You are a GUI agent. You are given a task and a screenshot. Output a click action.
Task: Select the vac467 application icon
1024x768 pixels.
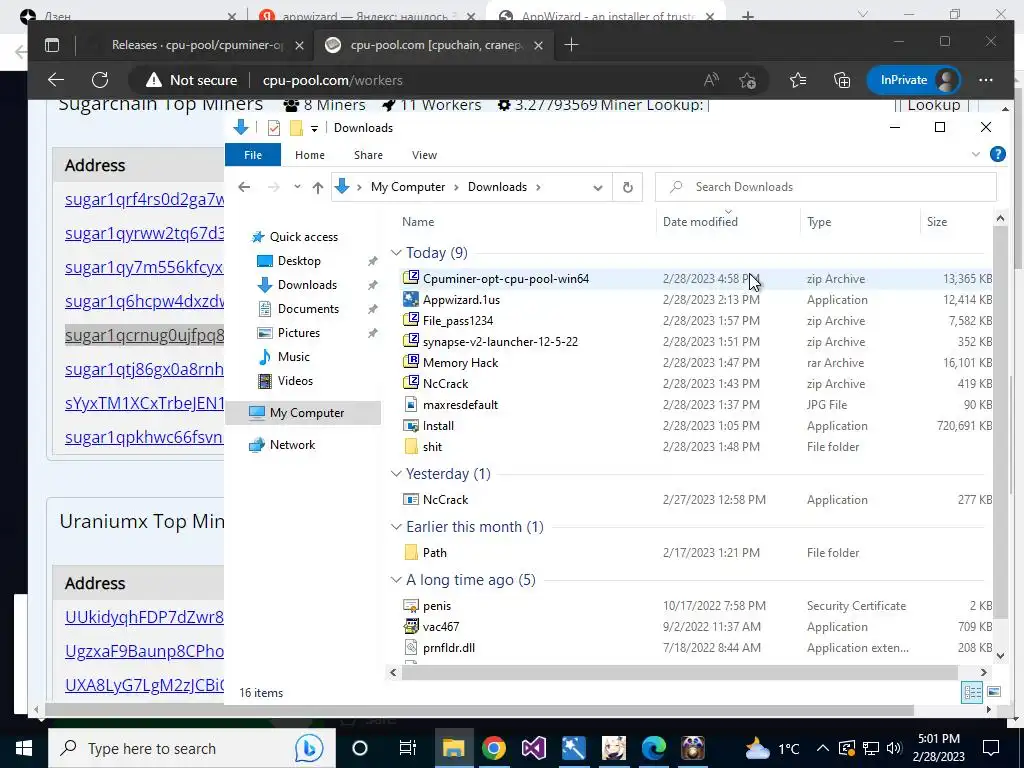pos(411,626)
